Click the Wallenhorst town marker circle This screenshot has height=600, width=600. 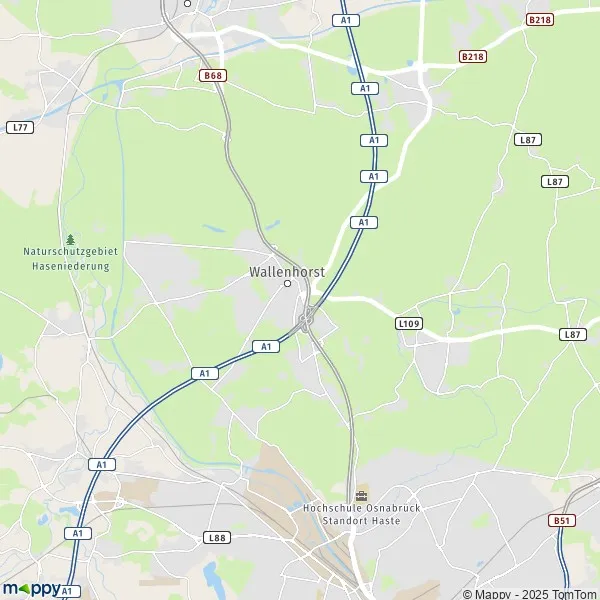tap(287, 284)
